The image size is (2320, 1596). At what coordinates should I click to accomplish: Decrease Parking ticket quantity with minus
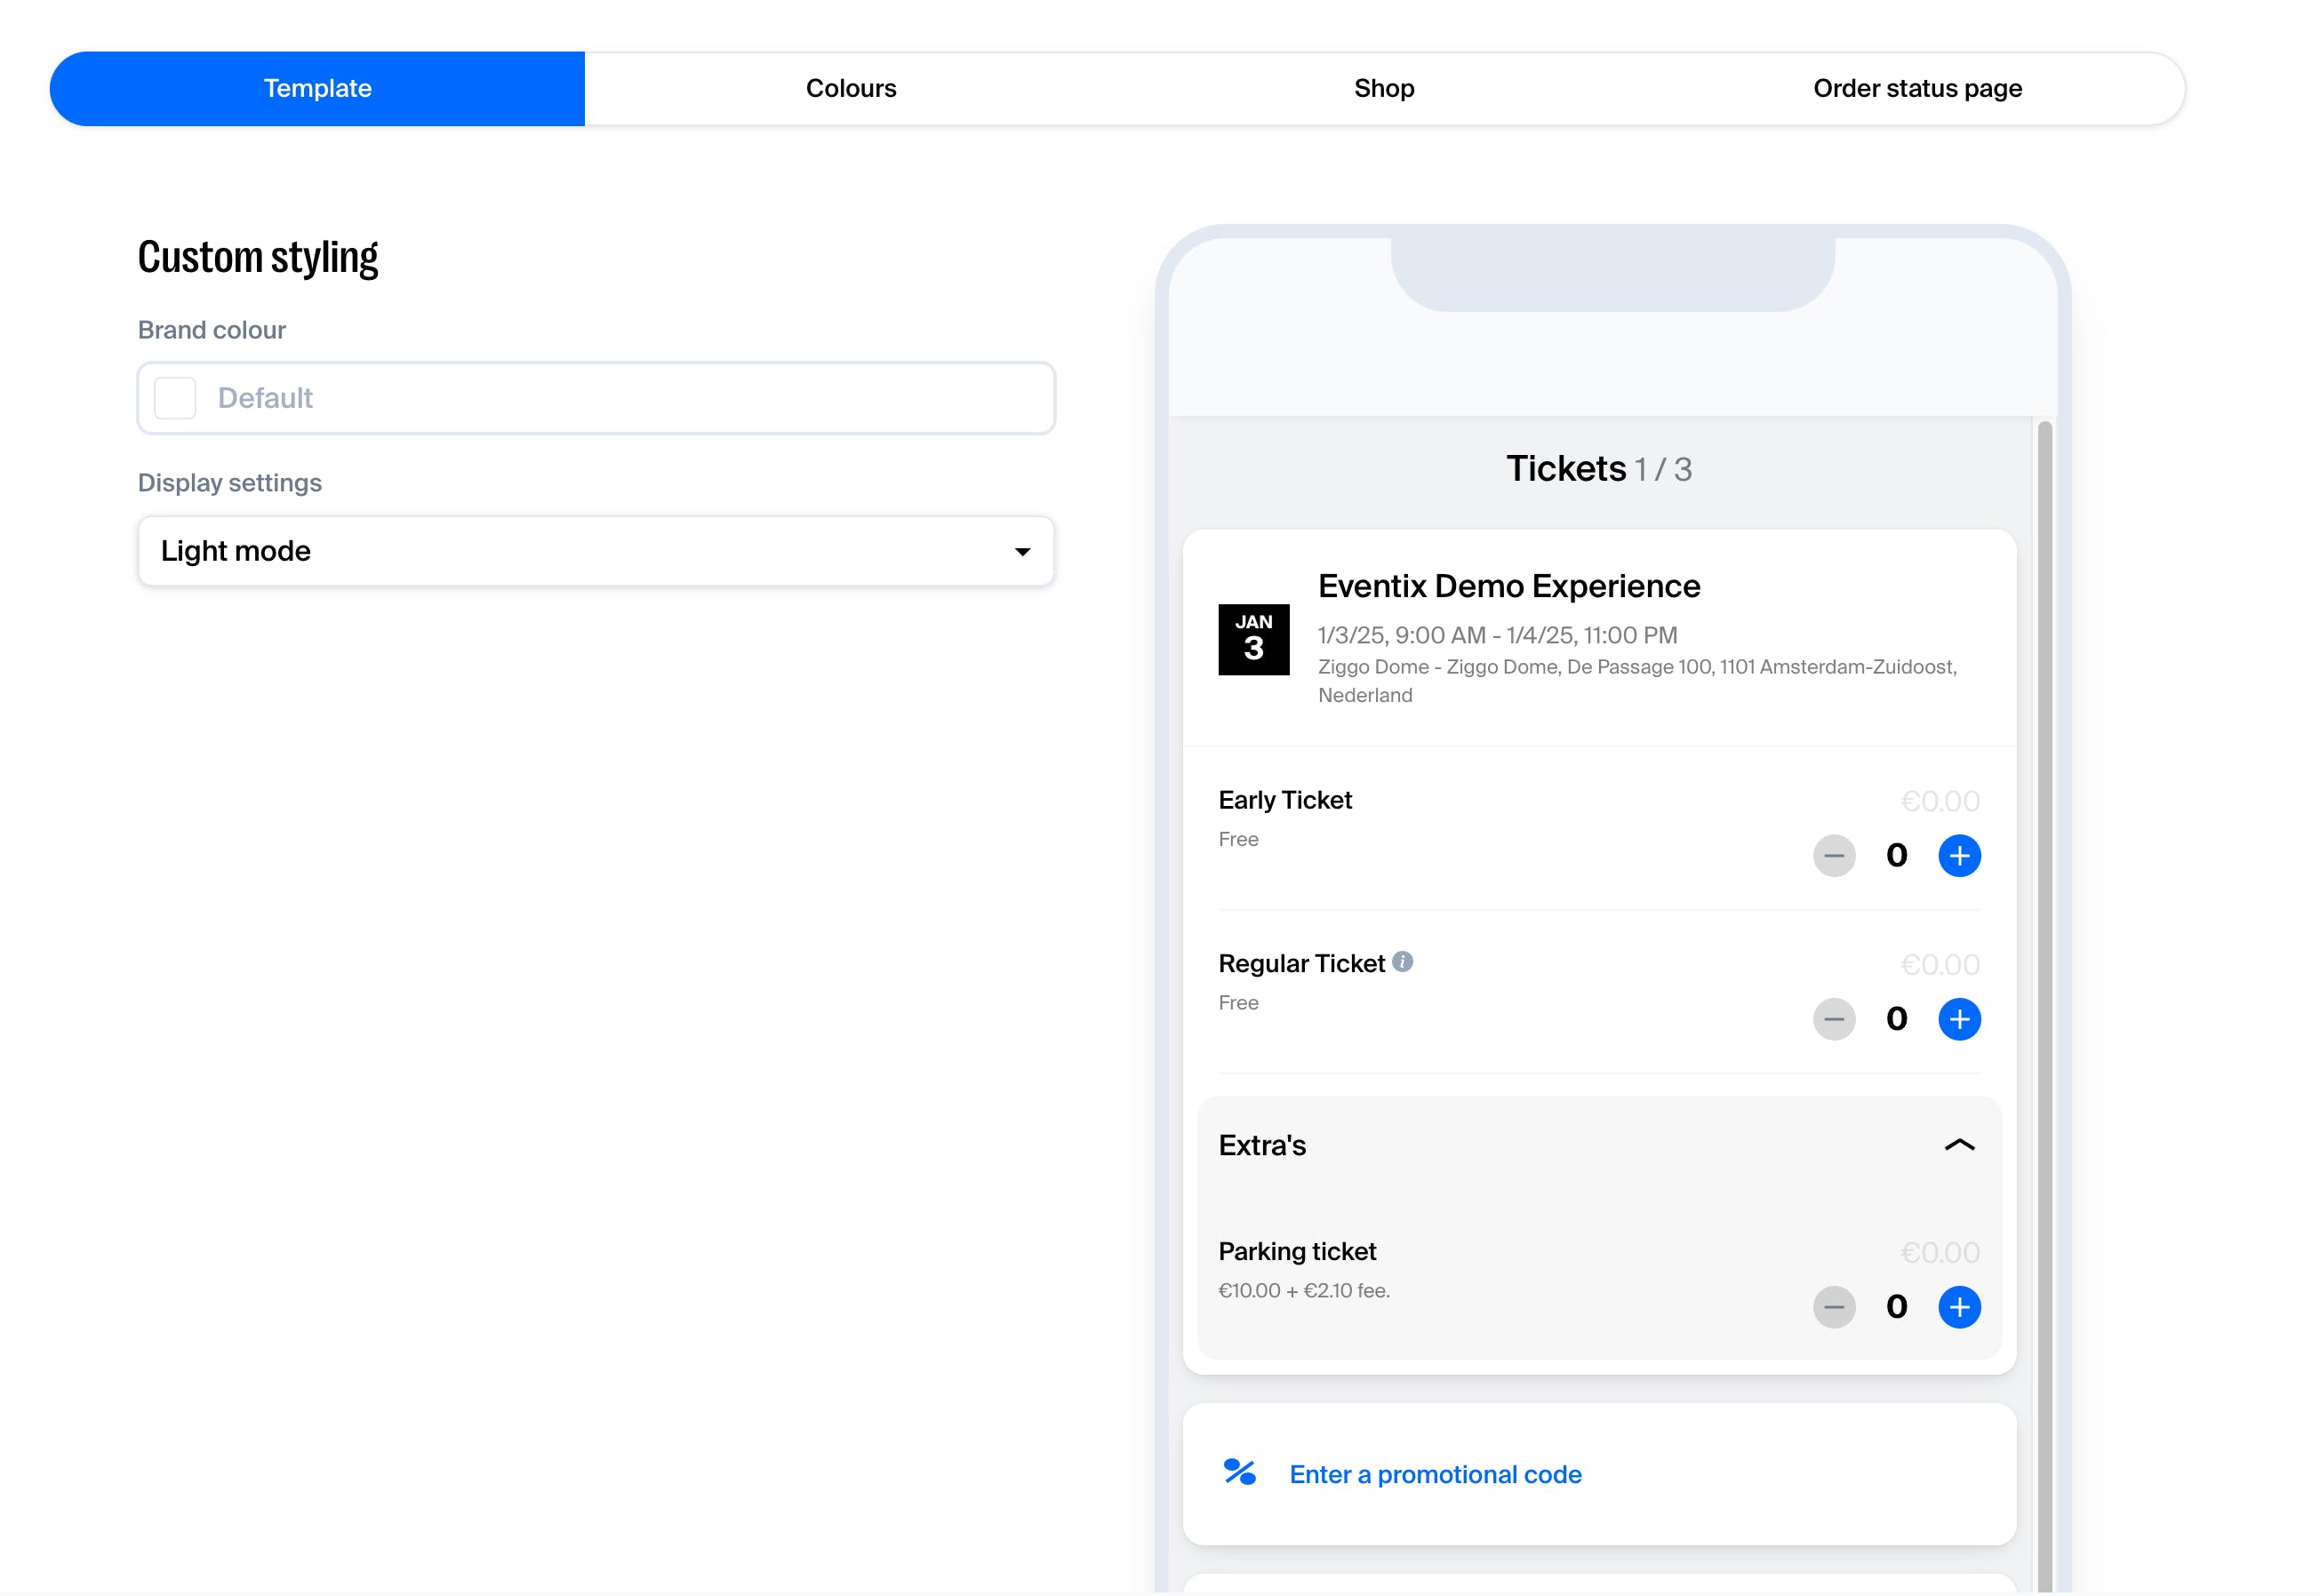pyautogui.click(x=1833, y=1306)
